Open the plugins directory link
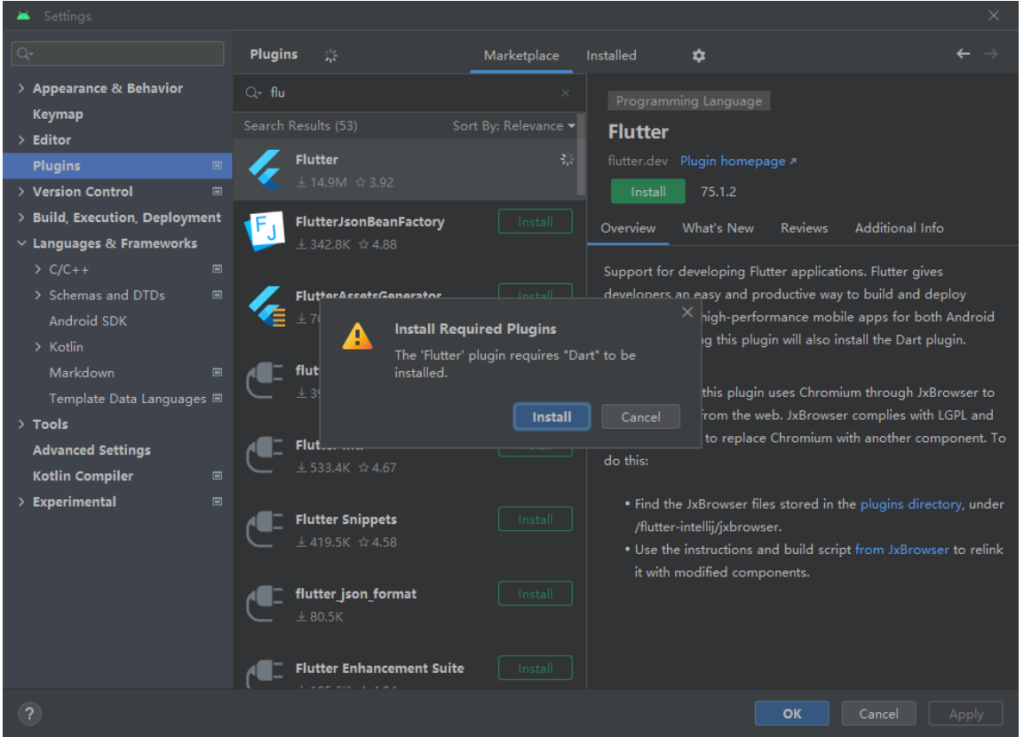This screenshot has height=737, width=1024. click(x=910, y=504)
